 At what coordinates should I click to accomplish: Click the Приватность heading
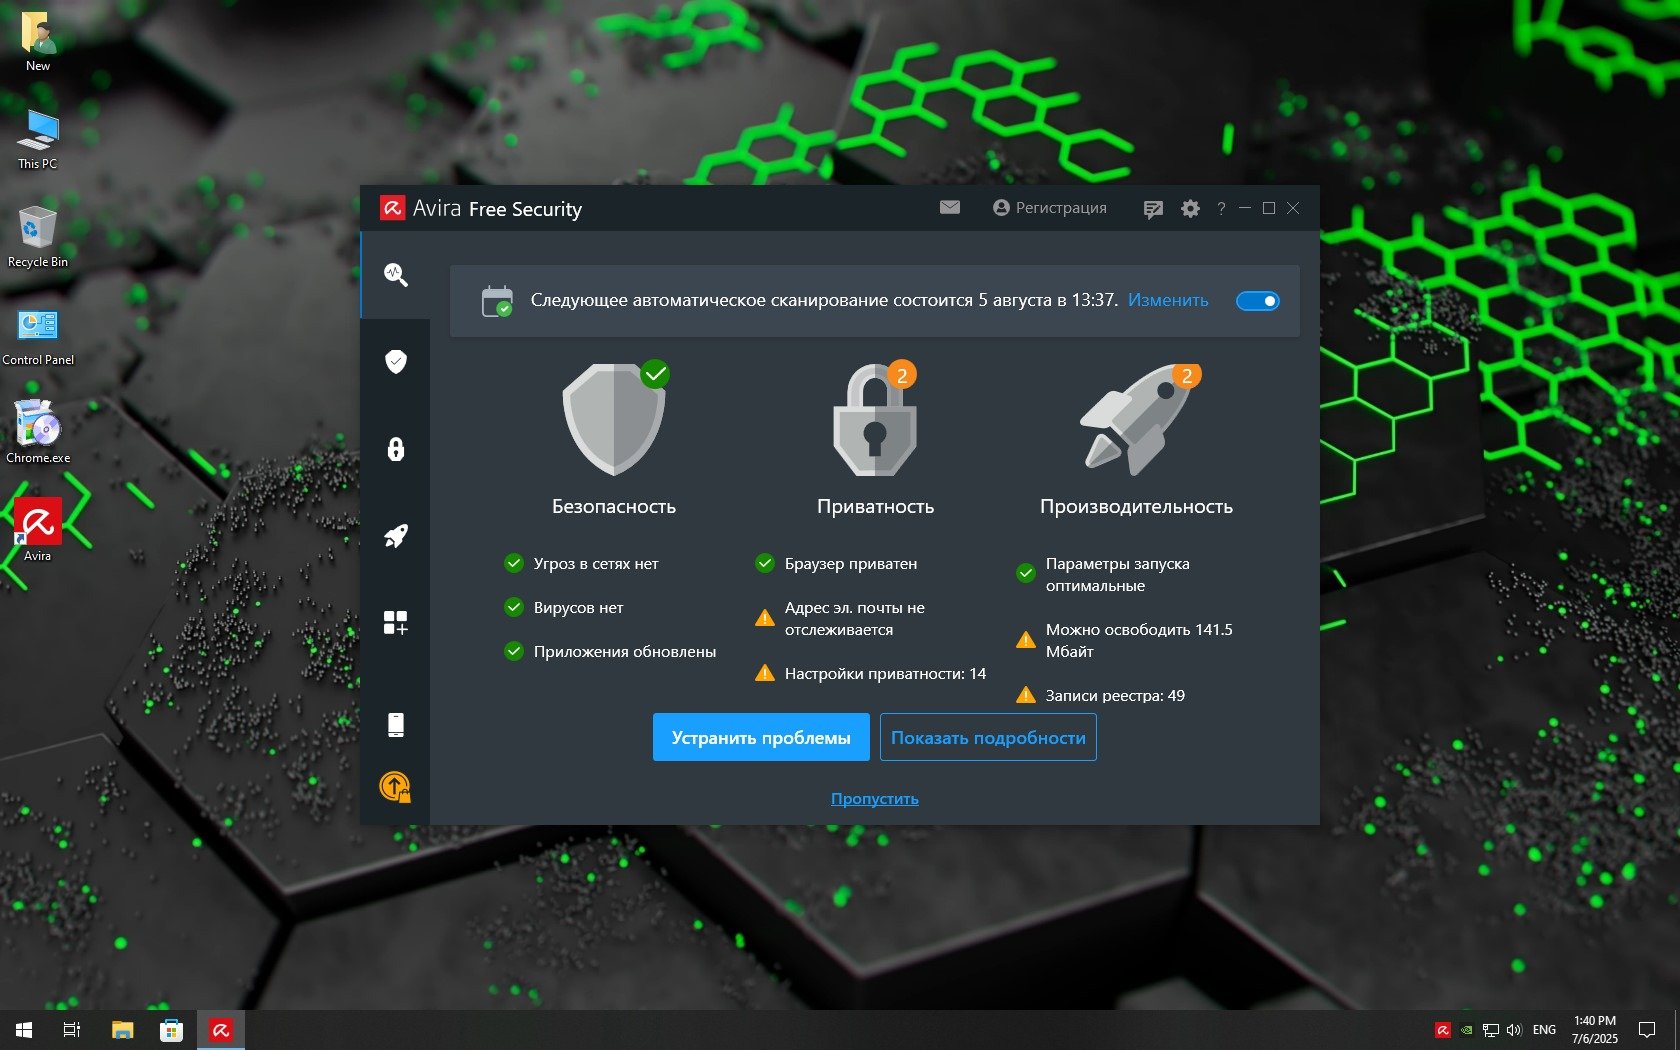(875, 506)
